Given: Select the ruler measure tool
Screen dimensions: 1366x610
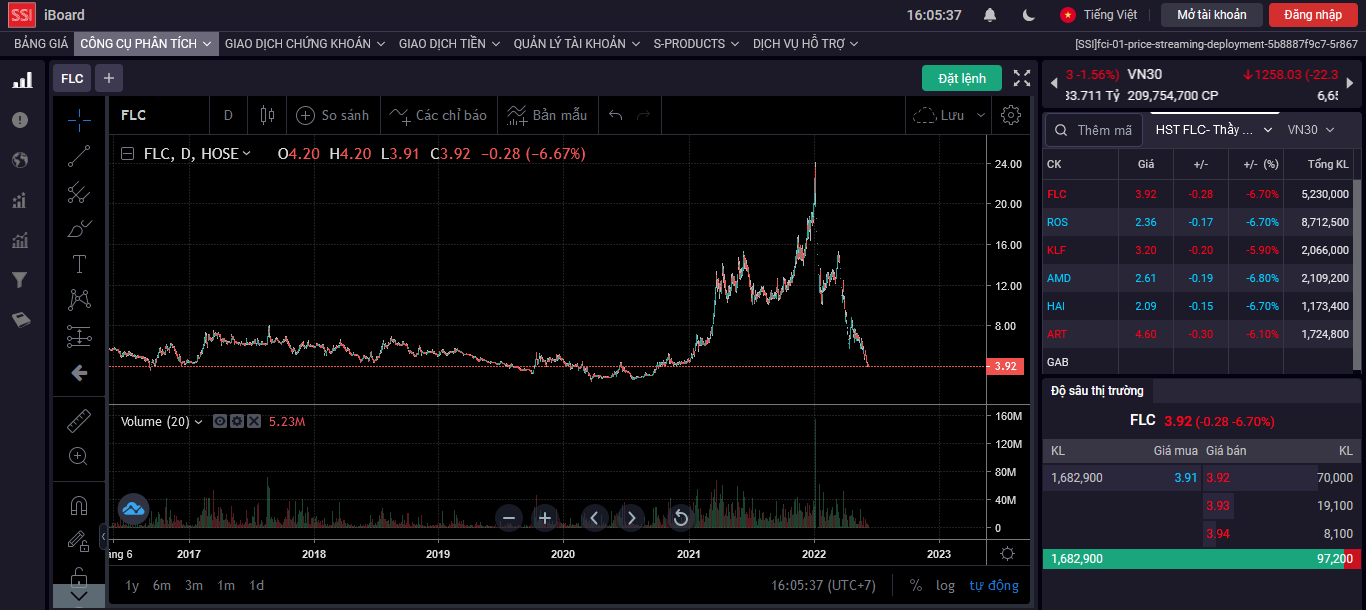Looking at the screenshot, I should click(x=79, y=420).
